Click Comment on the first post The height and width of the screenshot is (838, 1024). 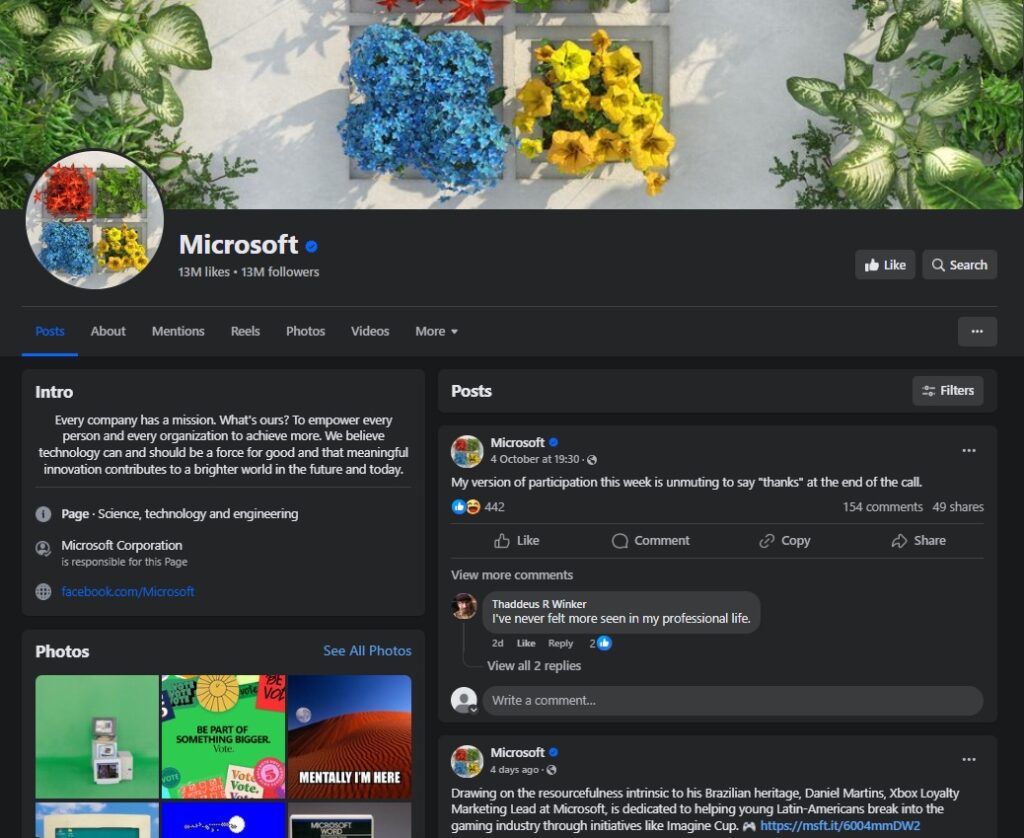coord(650,541)
